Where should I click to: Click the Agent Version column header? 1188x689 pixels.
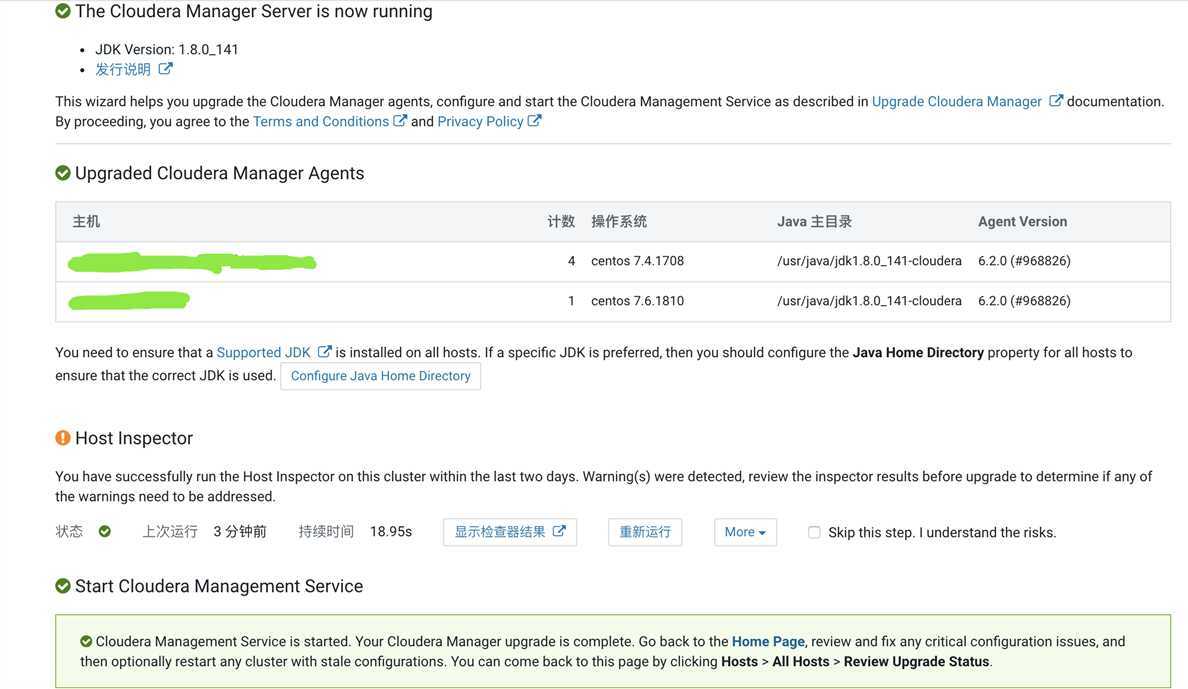(x=1022, y=221)
